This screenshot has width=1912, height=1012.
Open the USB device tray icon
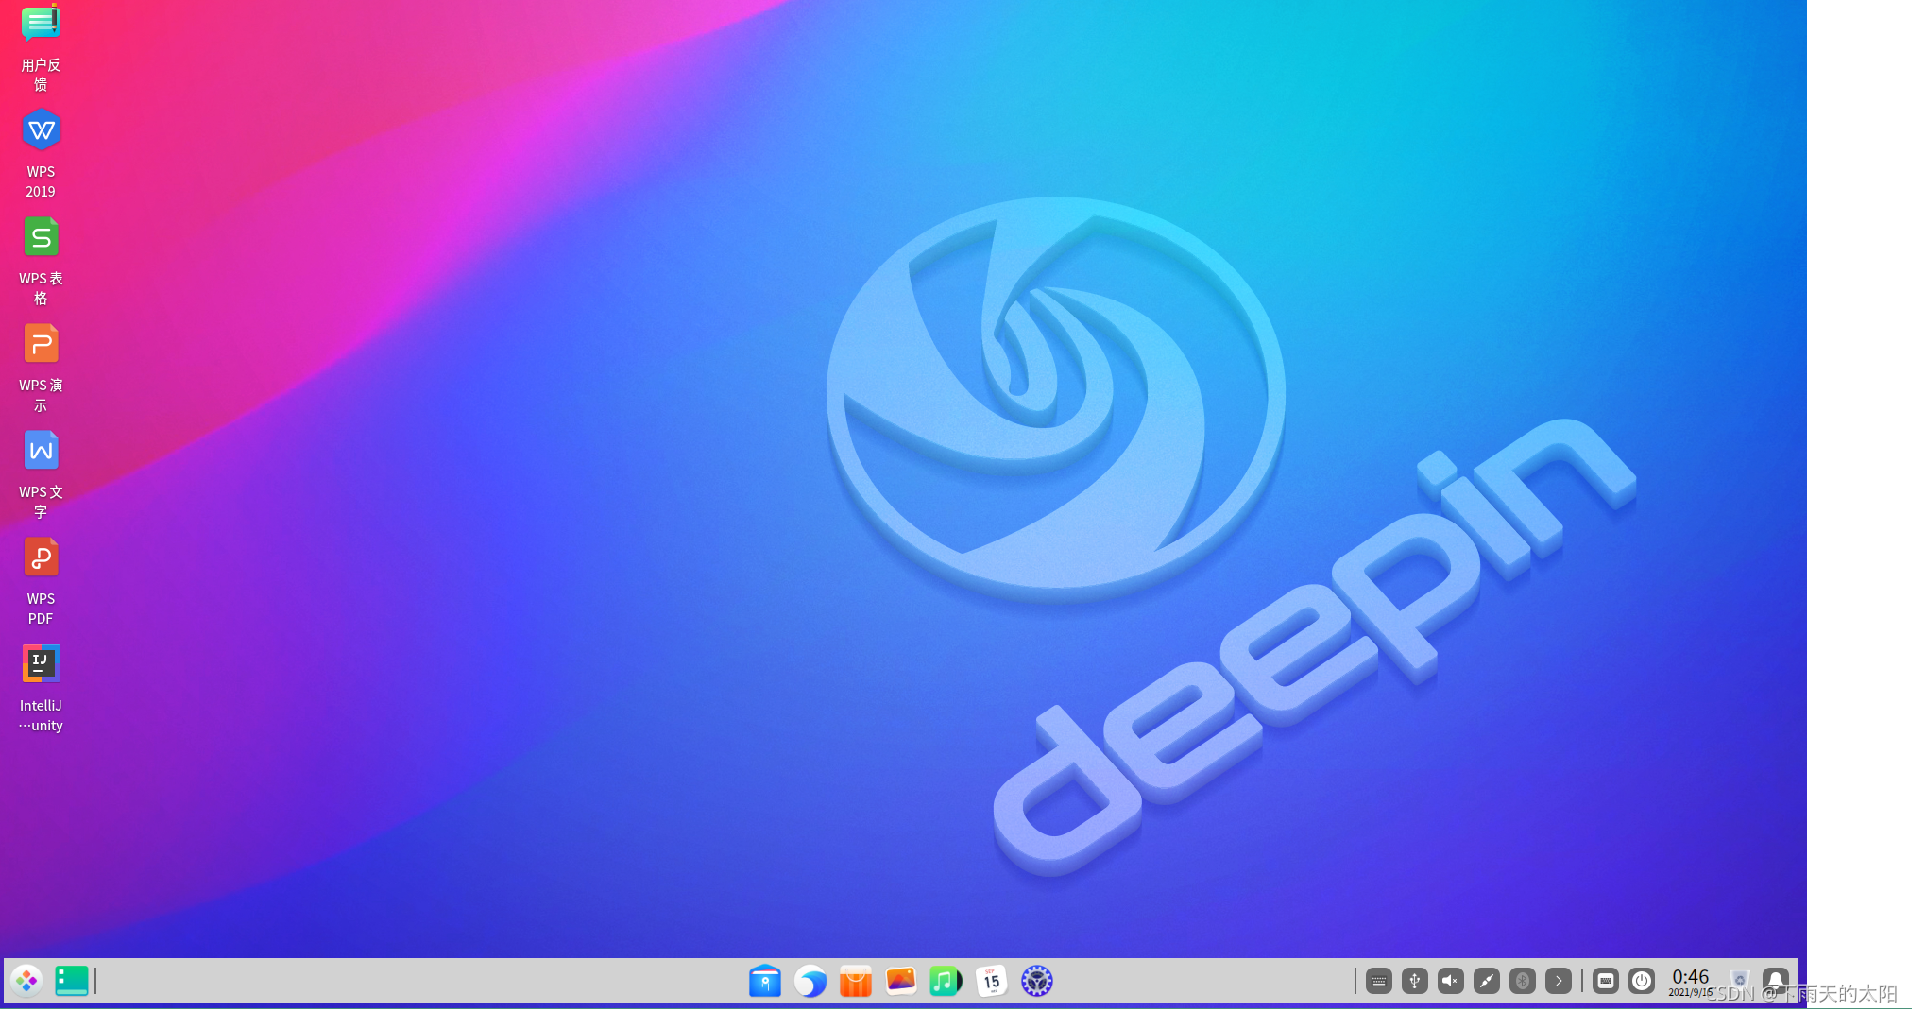click(1415, 981)
